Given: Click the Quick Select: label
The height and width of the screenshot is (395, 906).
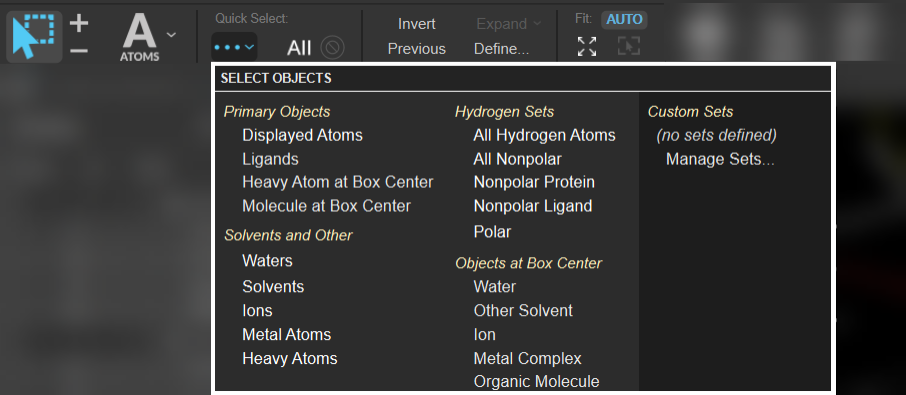Looking at the screenshot, I should click(251, 18).
